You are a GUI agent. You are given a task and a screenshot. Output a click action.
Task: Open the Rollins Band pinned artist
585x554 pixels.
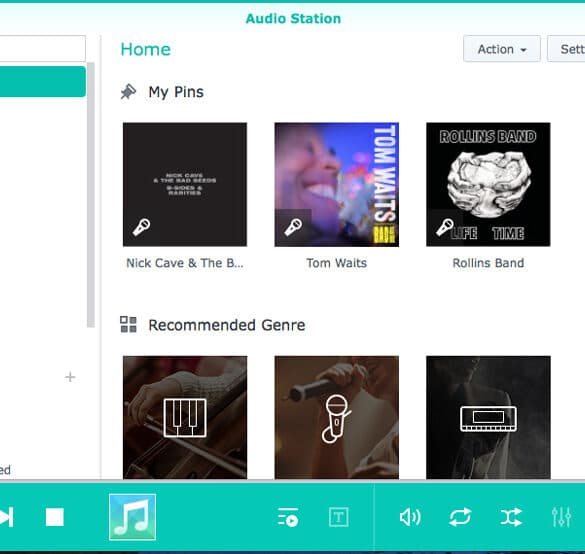(x=488, y=185)
